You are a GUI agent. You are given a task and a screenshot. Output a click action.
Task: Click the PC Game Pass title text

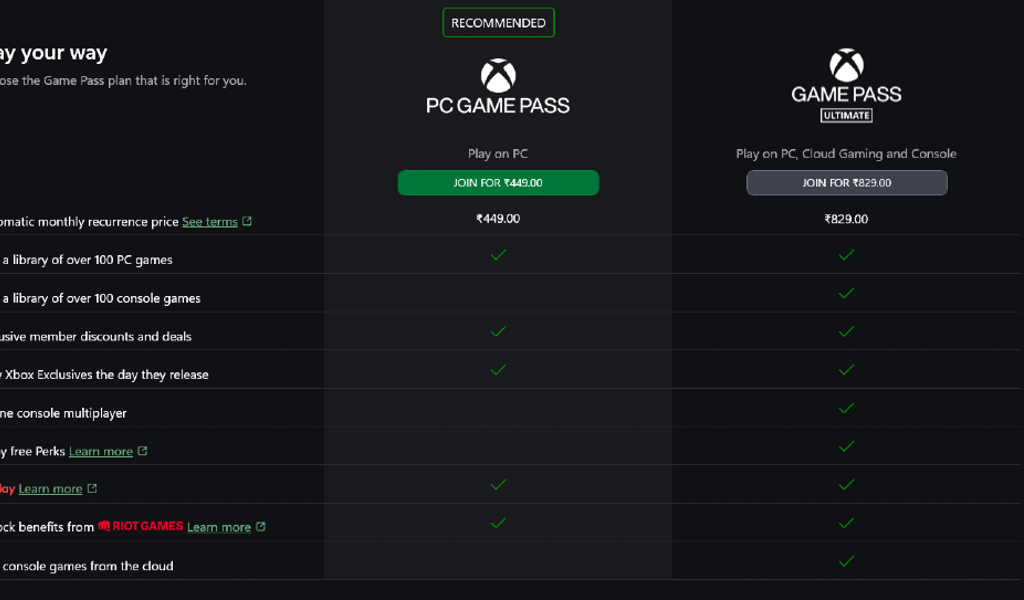tap(498, 105)
